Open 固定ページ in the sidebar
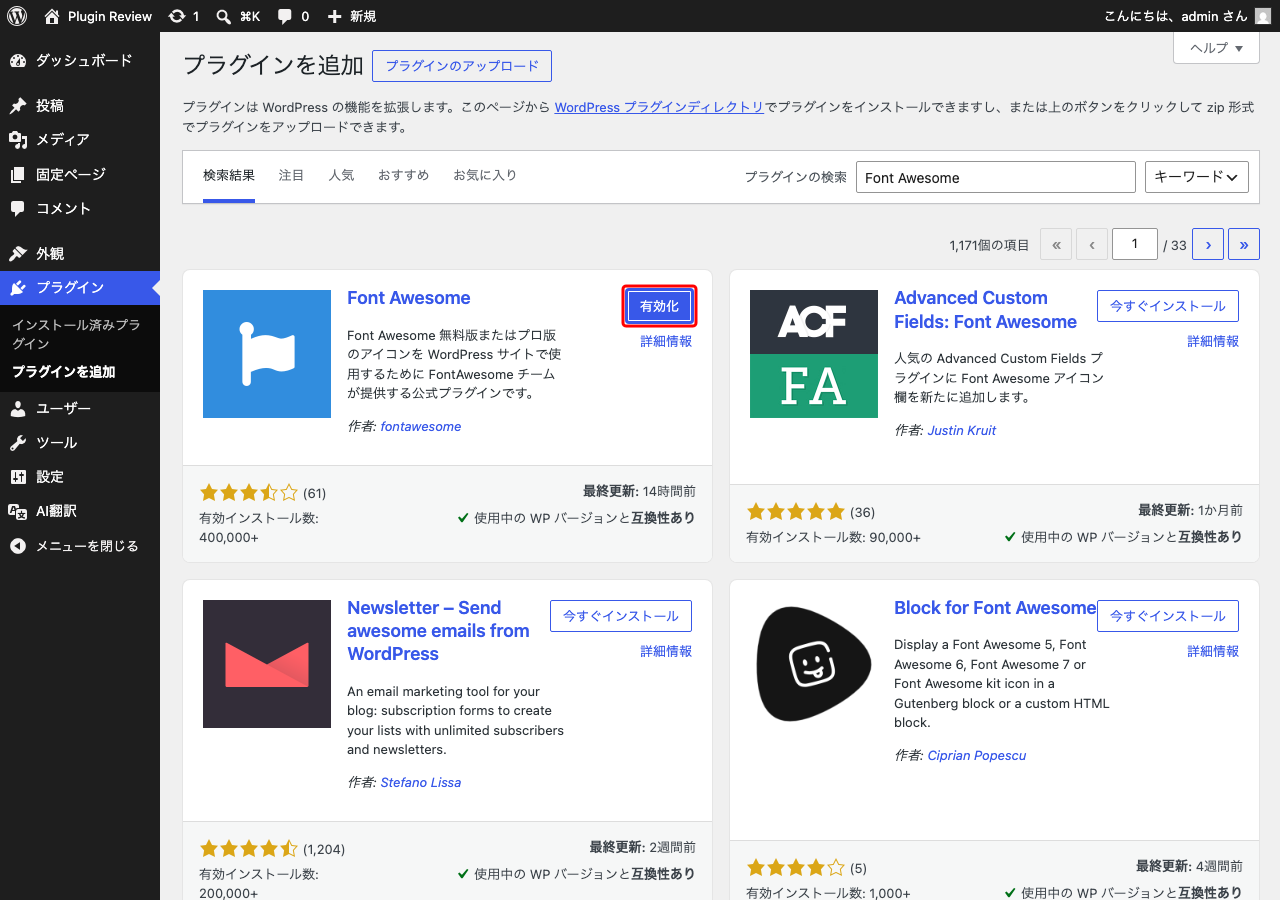The image size is (1280, 900). 80,174
